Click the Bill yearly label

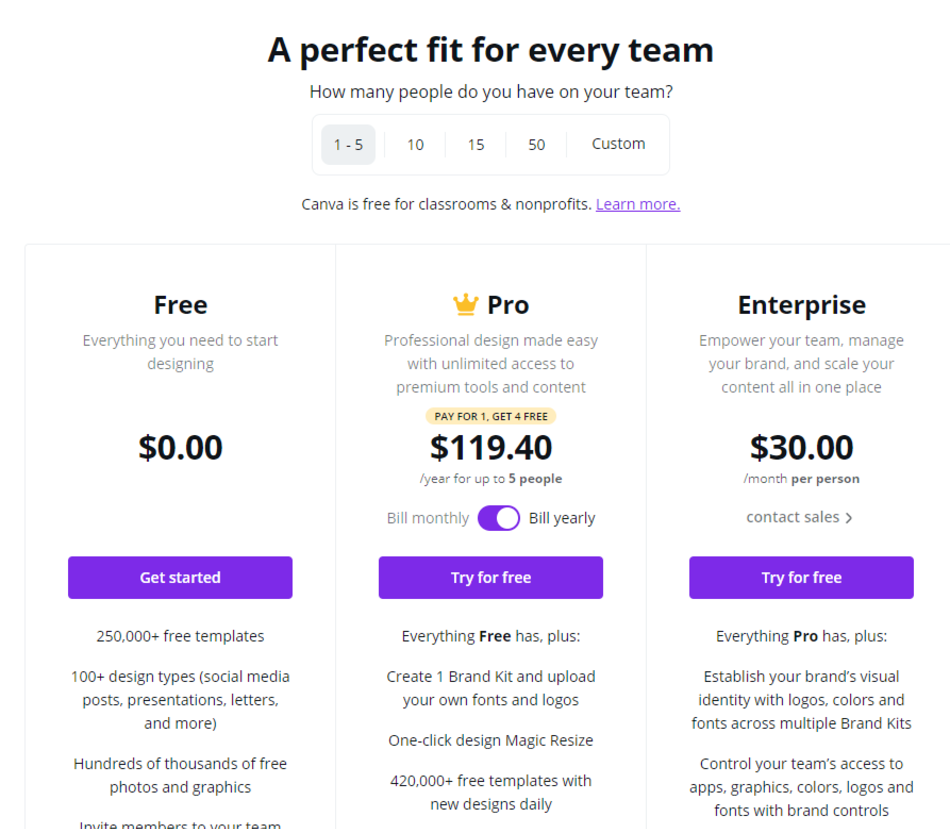click(562, 518)
